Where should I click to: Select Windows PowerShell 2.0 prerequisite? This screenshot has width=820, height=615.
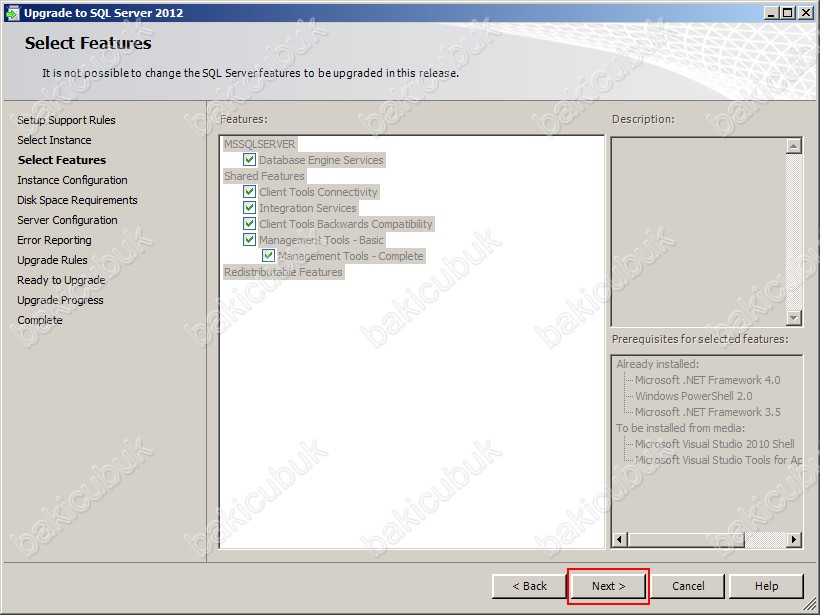point(694,396)
